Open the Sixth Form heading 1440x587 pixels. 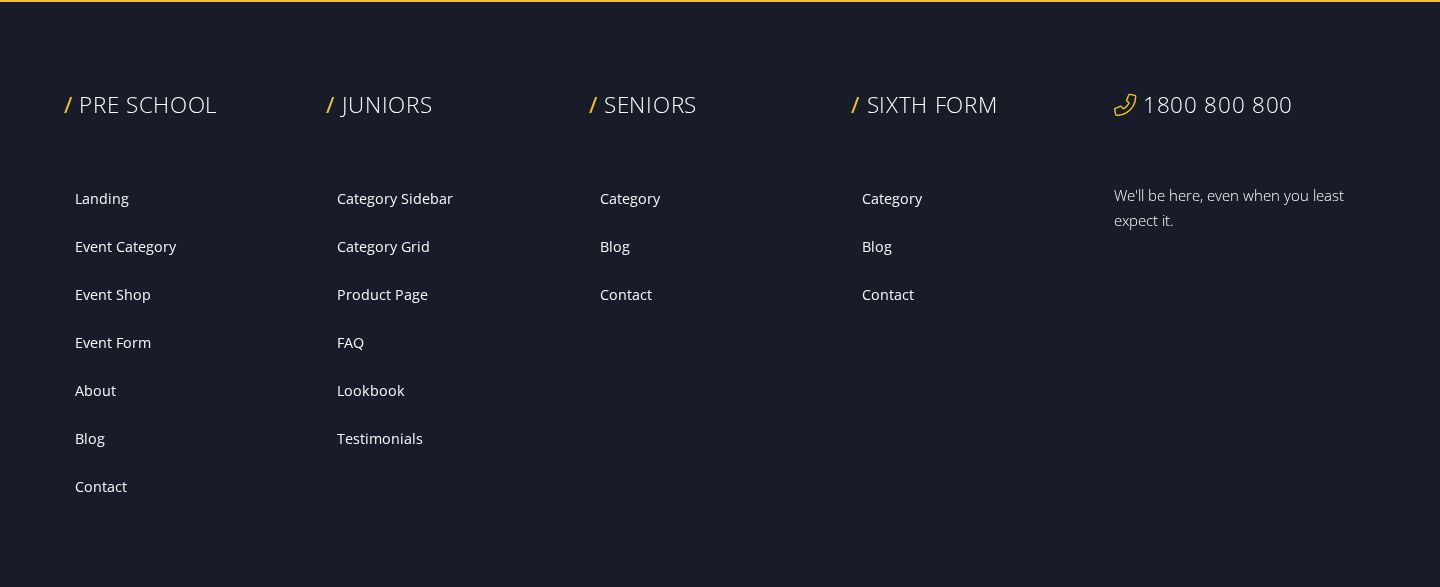point(932,105)
